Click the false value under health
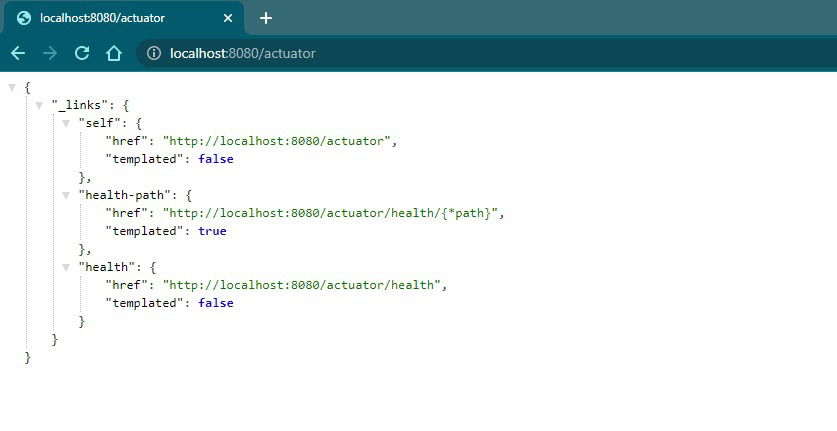The image size is (837, 431). click(216, 303)
